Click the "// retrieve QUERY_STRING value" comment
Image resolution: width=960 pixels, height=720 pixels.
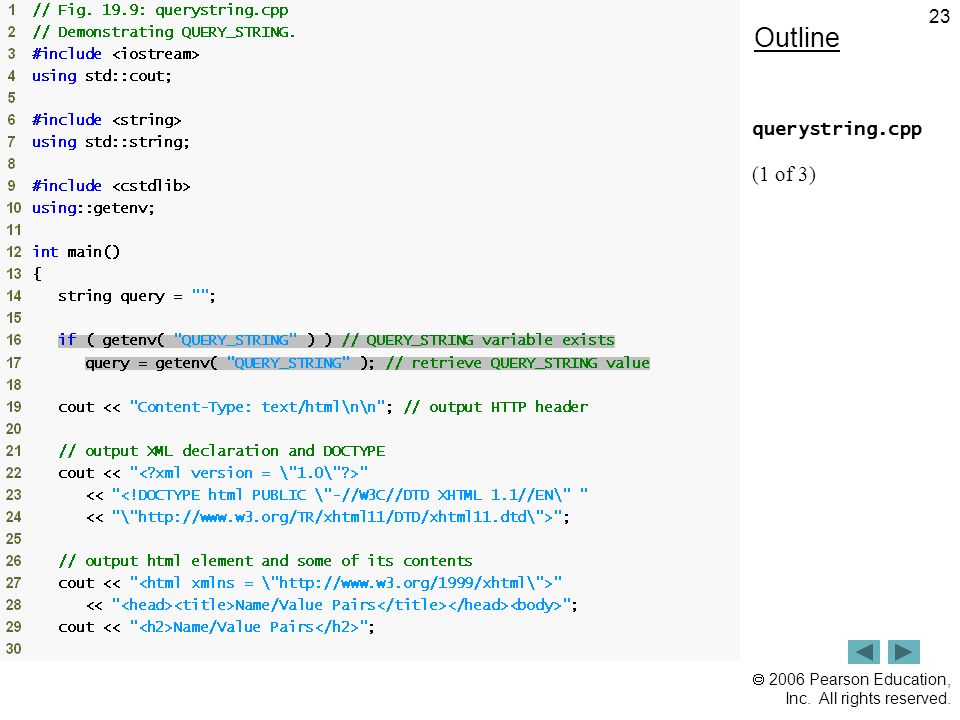pyautogui.click(x=517, y=363)
